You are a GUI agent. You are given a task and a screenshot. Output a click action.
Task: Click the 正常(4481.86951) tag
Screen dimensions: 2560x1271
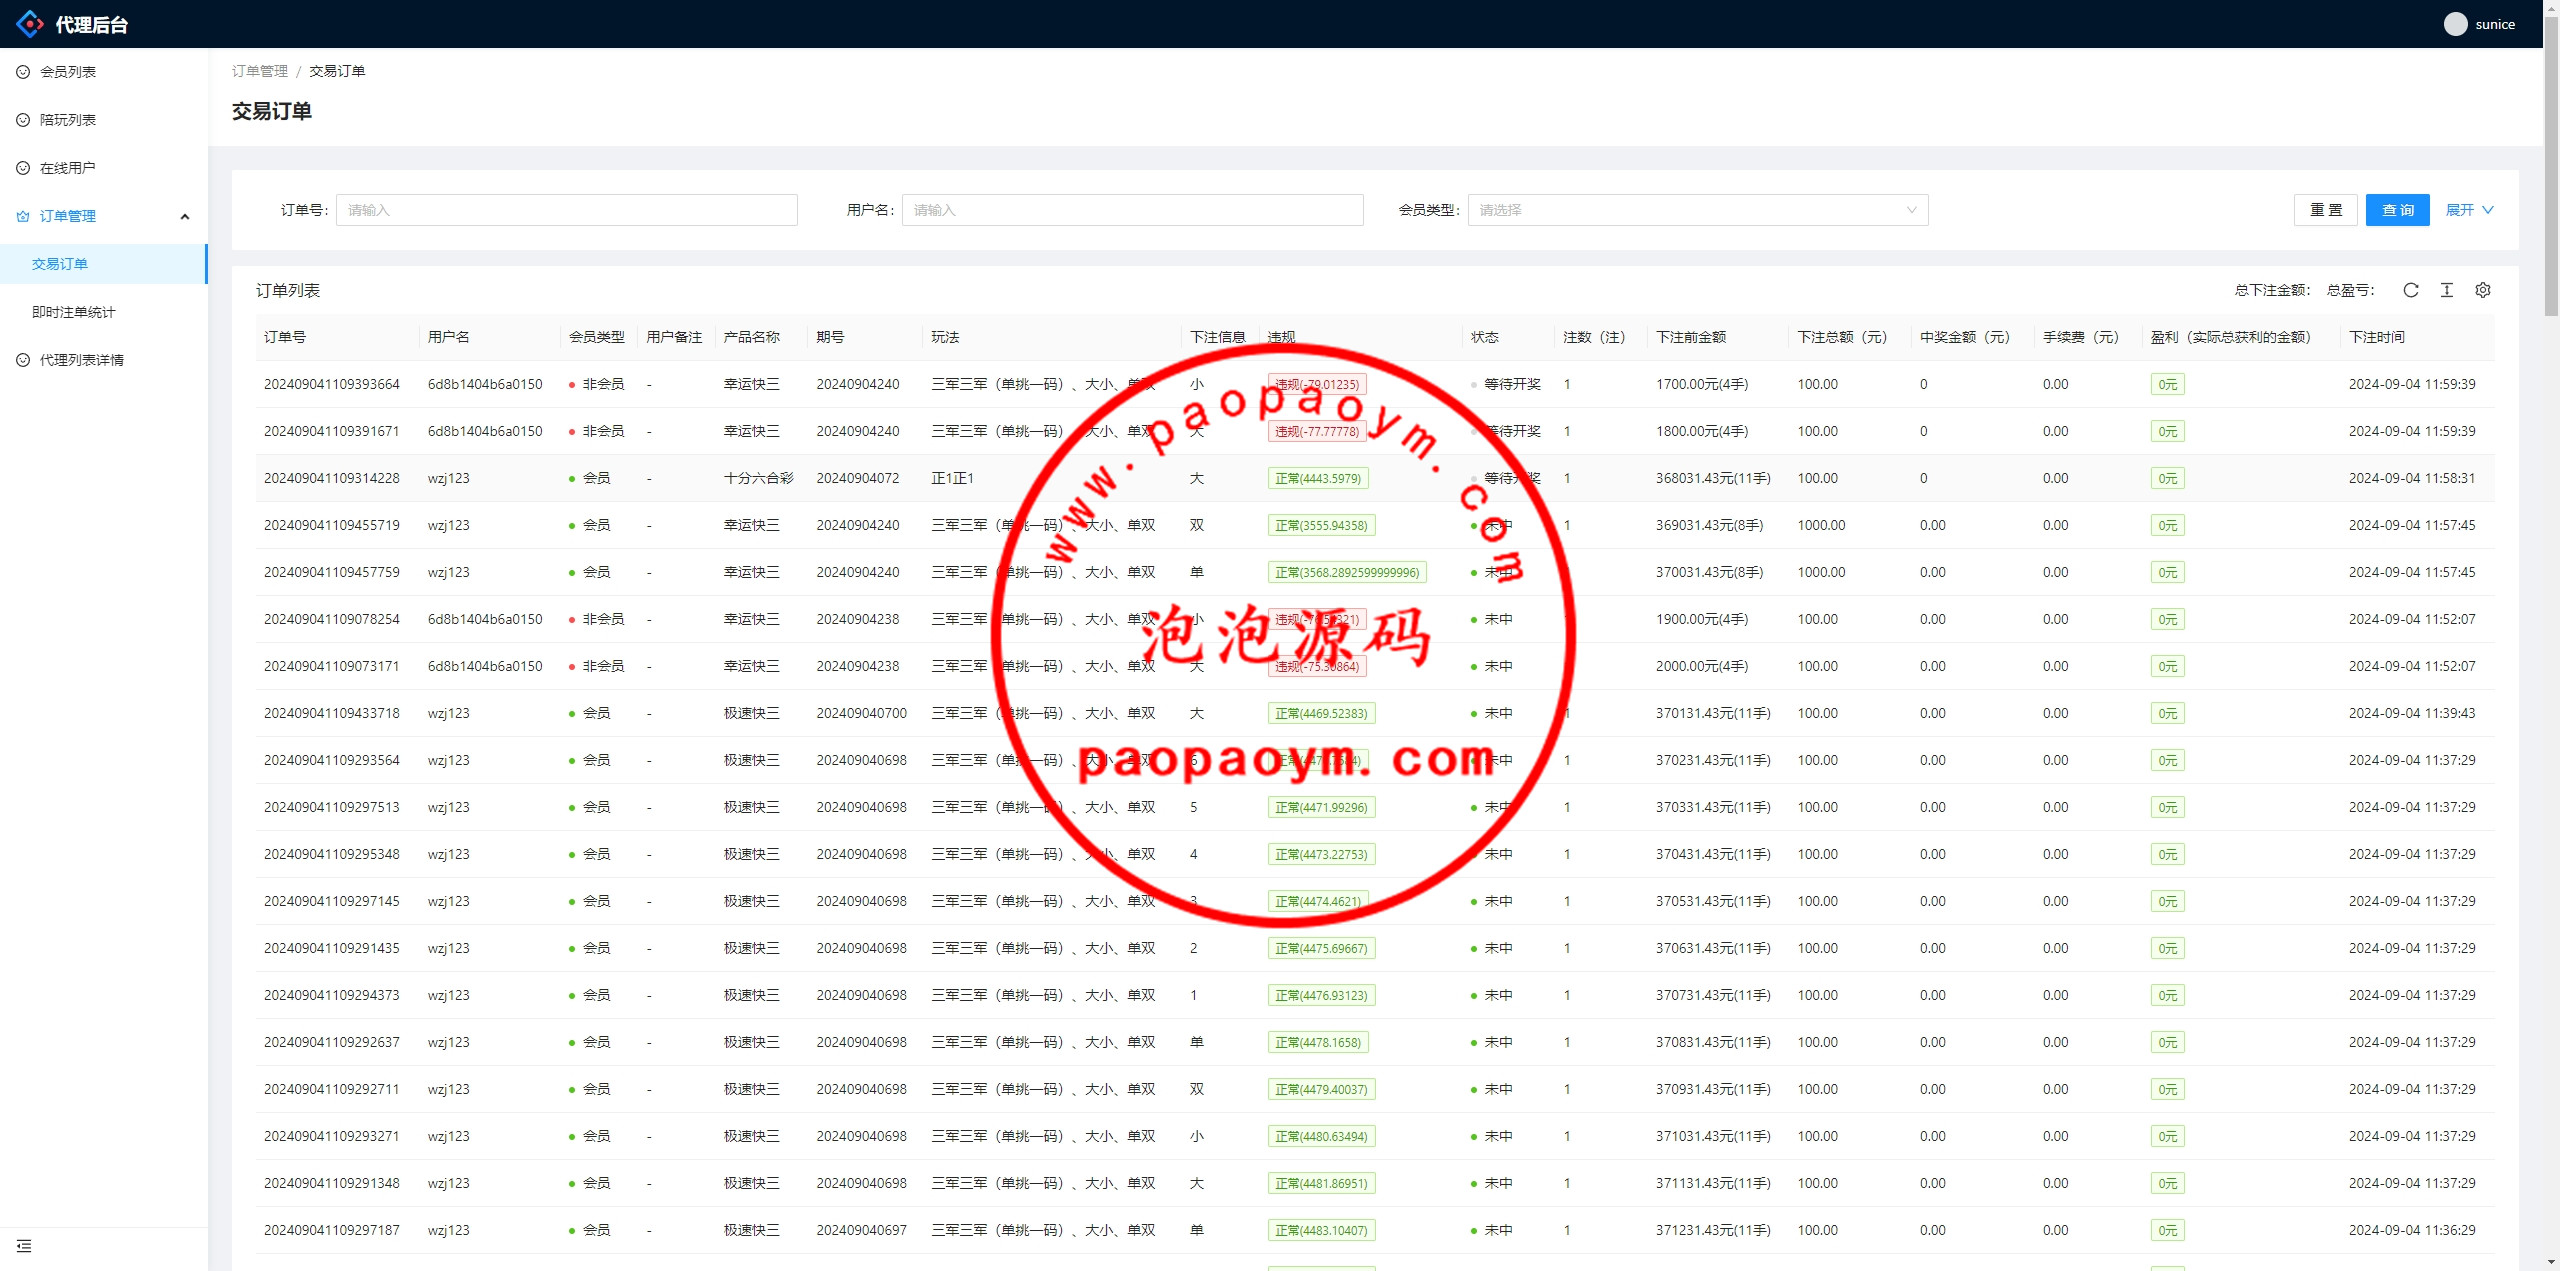[x=1321, y=1183]
